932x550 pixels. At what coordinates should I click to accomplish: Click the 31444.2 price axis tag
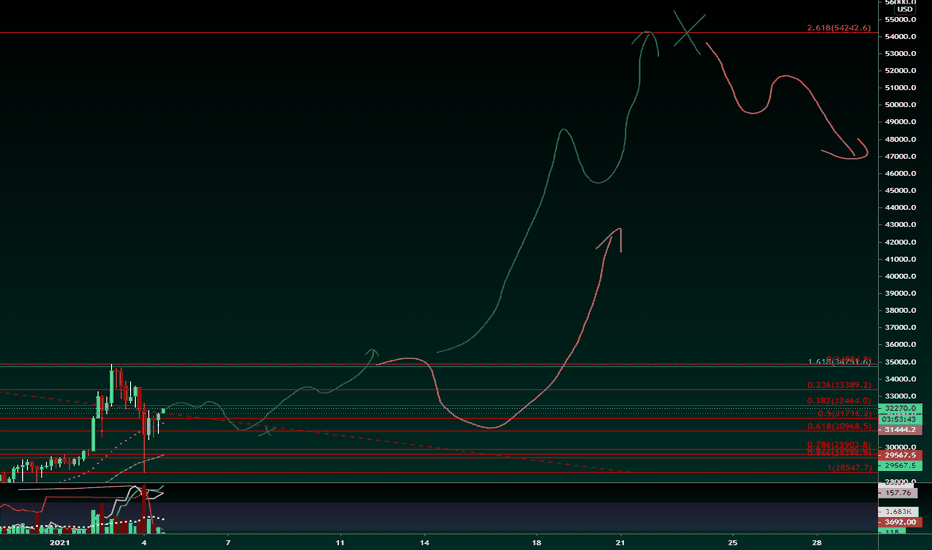click(x=900, y=429)
